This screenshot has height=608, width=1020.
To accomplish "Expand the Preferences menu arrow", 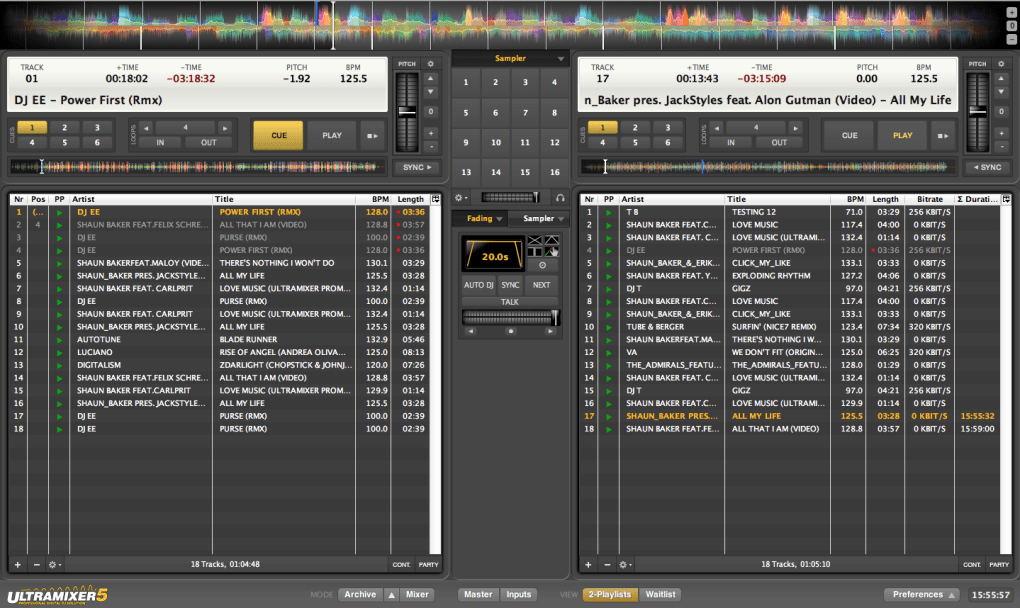I will tap(952, 594).
